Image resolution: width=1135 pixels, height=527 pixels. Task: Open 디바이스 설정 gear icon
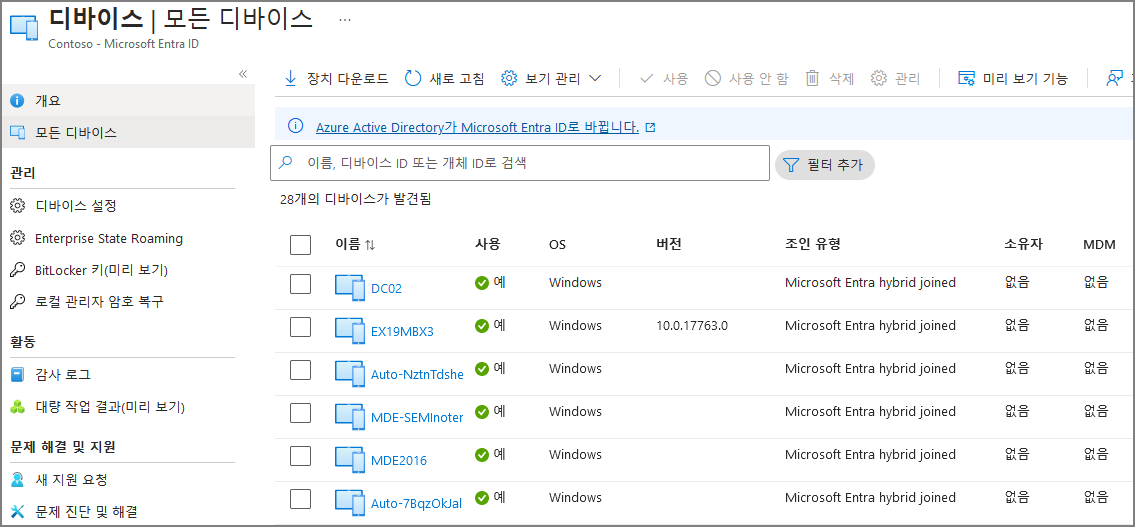[17, 206]
